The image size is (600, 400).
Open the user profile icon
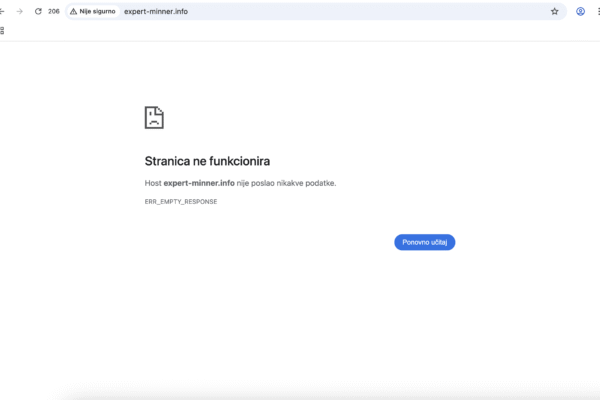(580, 11)
